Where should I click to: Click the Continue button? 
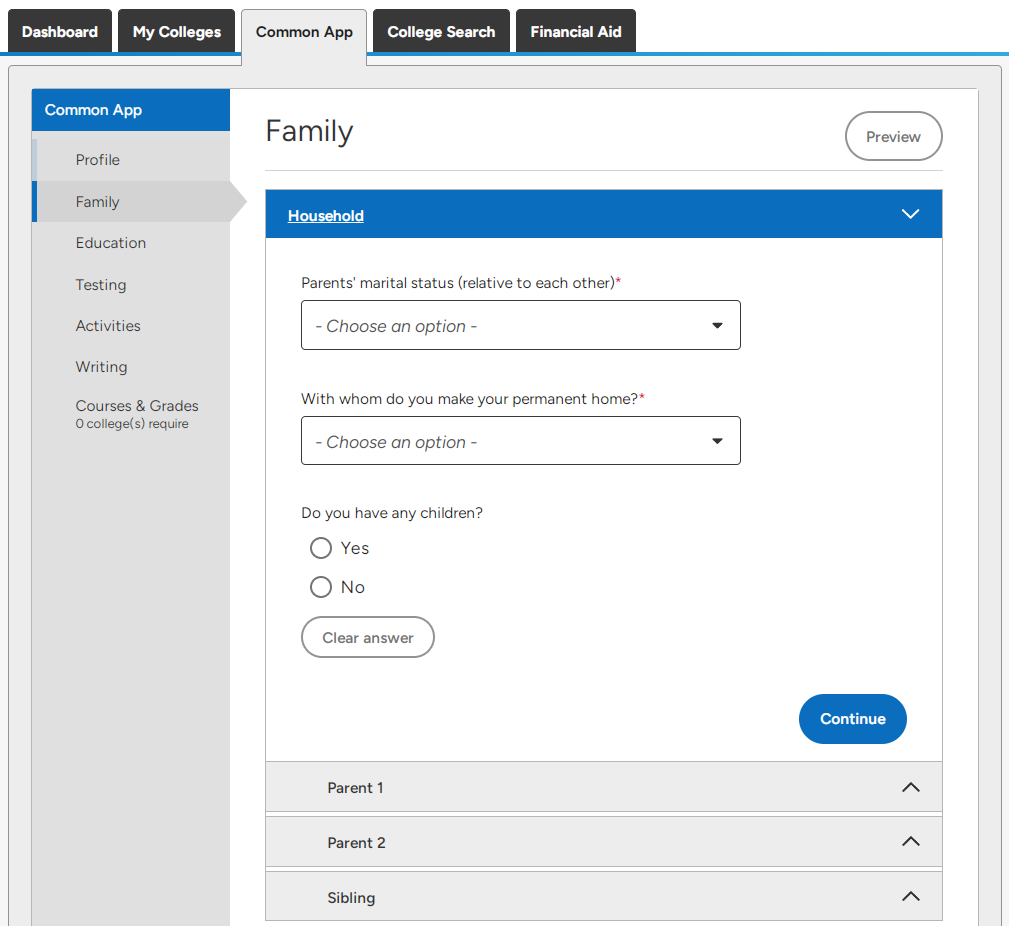pyautogui.click(x=853, y=719)
